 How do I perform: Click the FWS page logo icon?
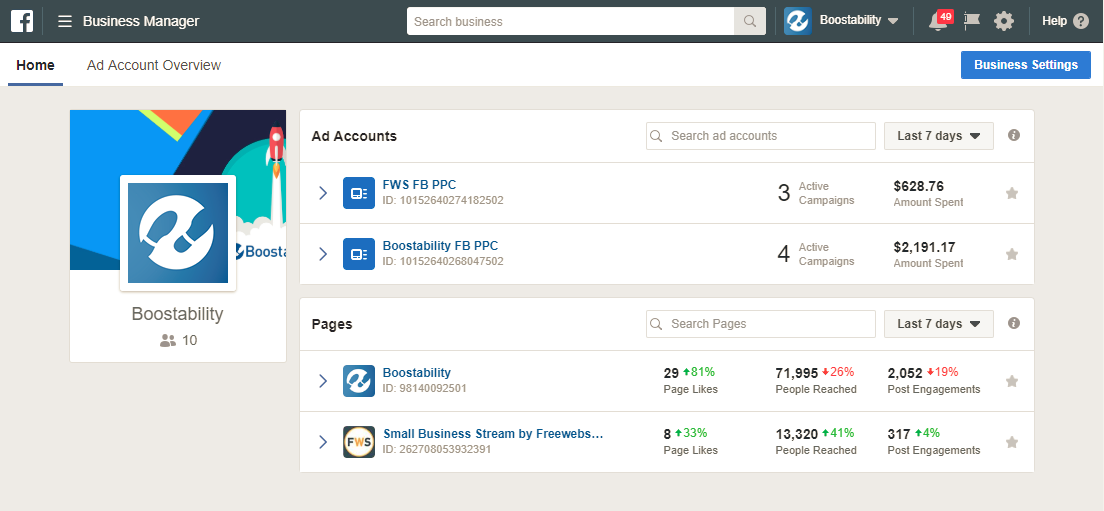[x=359, y=442]
